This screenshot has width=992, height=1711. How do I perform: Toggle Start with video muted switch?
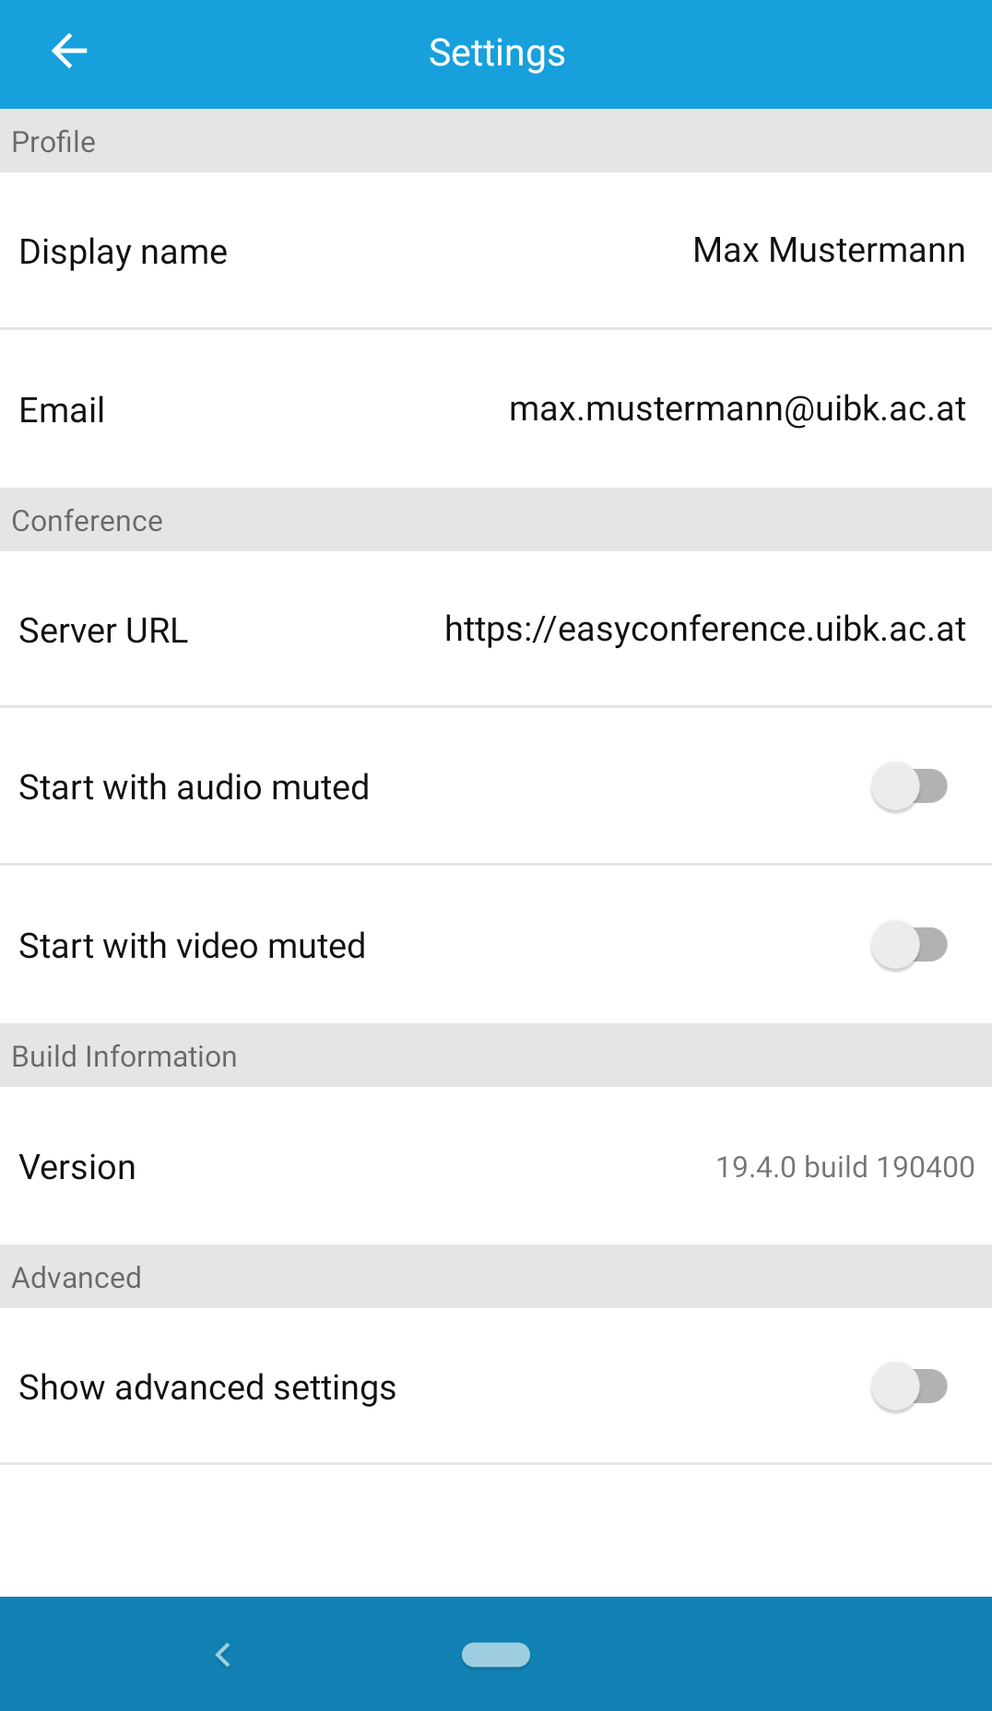click(x=909, y=945)
